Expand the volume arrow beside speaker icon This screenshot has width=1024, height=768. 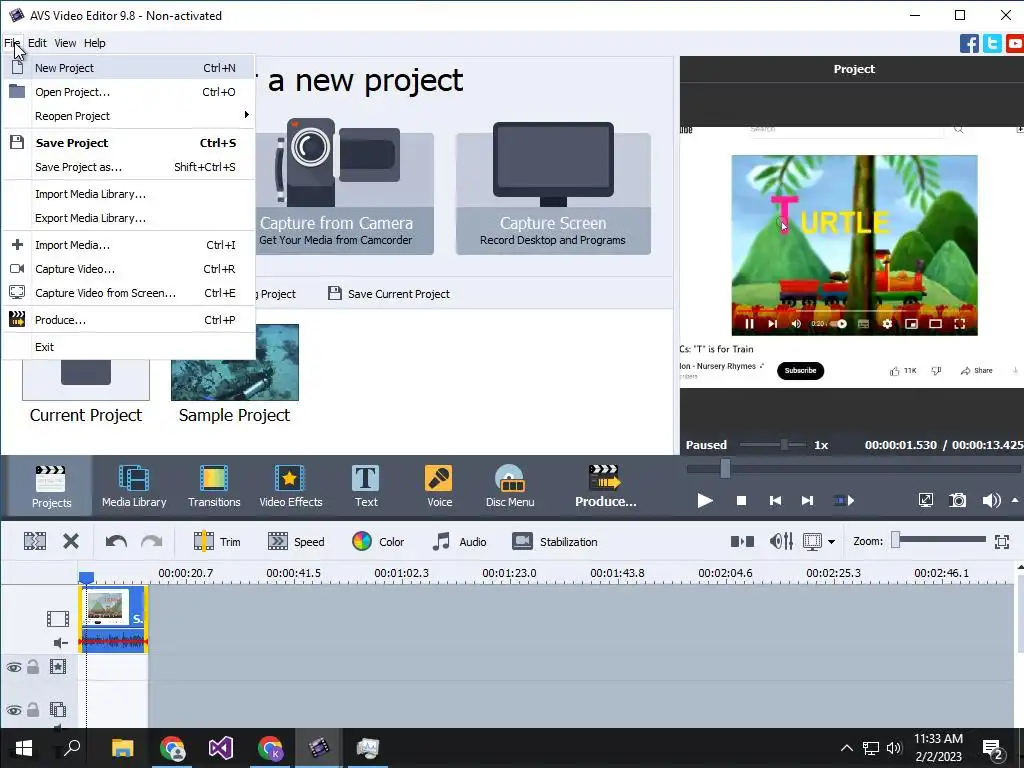coord(1015,500)
